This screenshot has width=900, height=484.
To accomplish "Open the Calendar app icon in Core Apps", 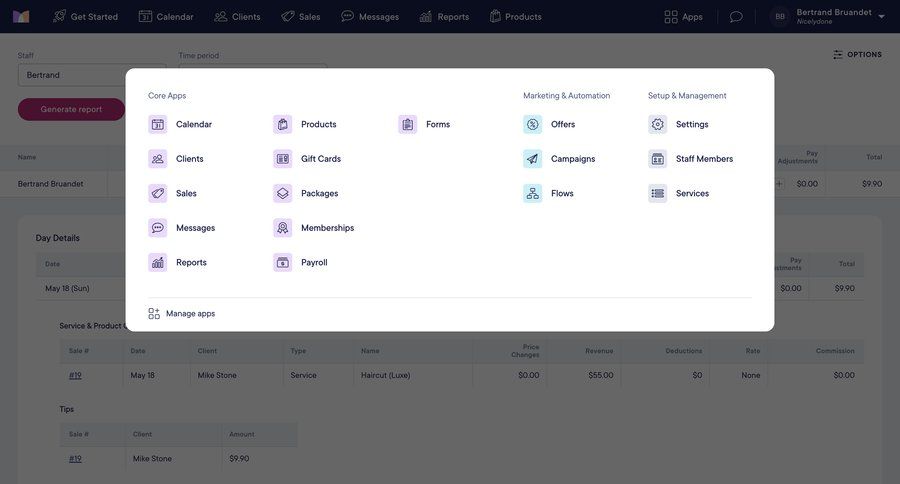I will (158, 124).
